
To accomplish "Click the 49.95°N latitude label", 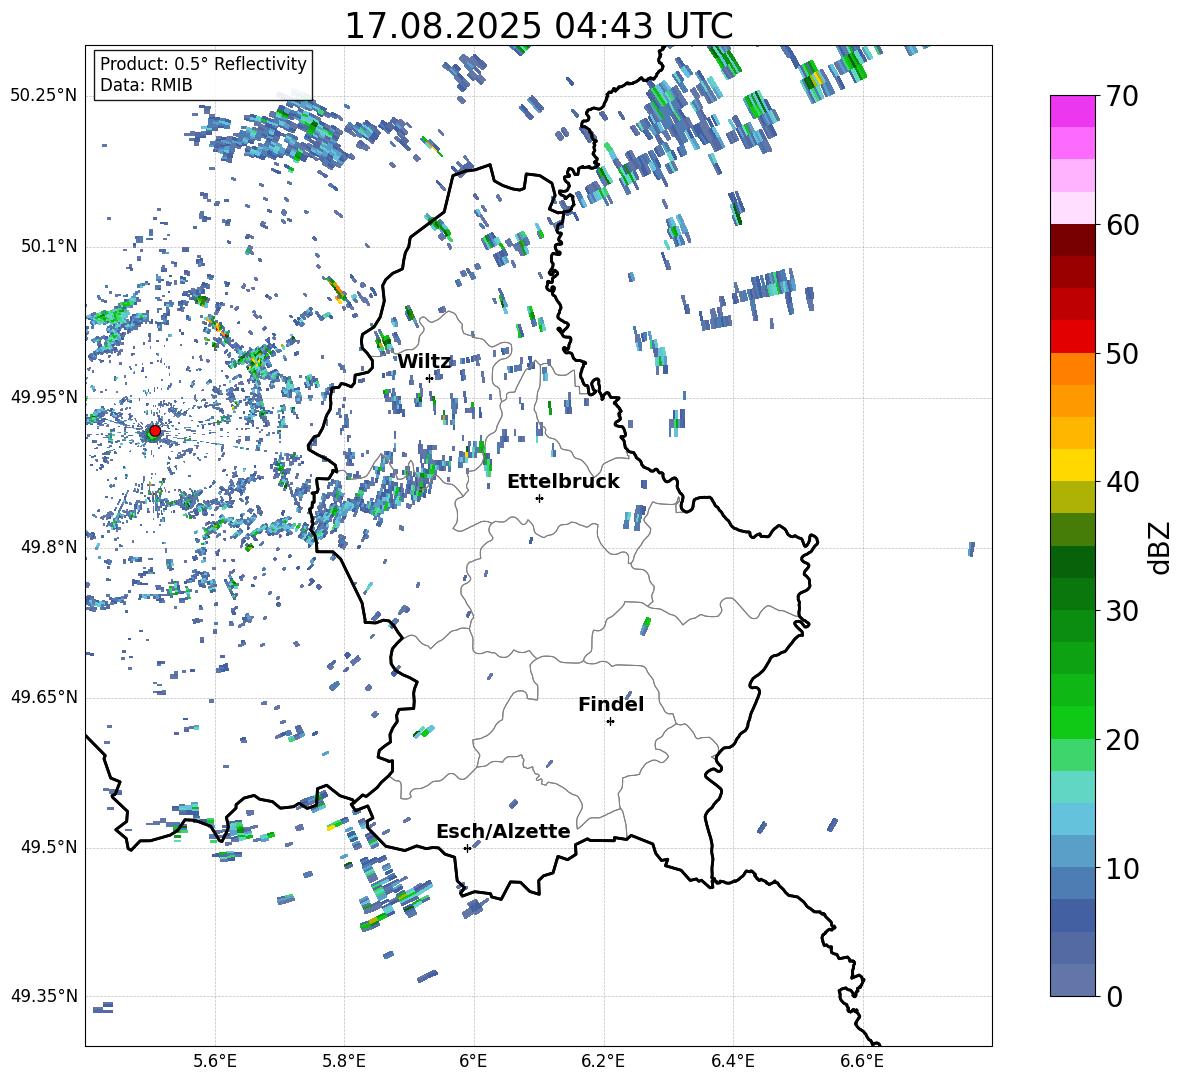I will tap(44, 396).
